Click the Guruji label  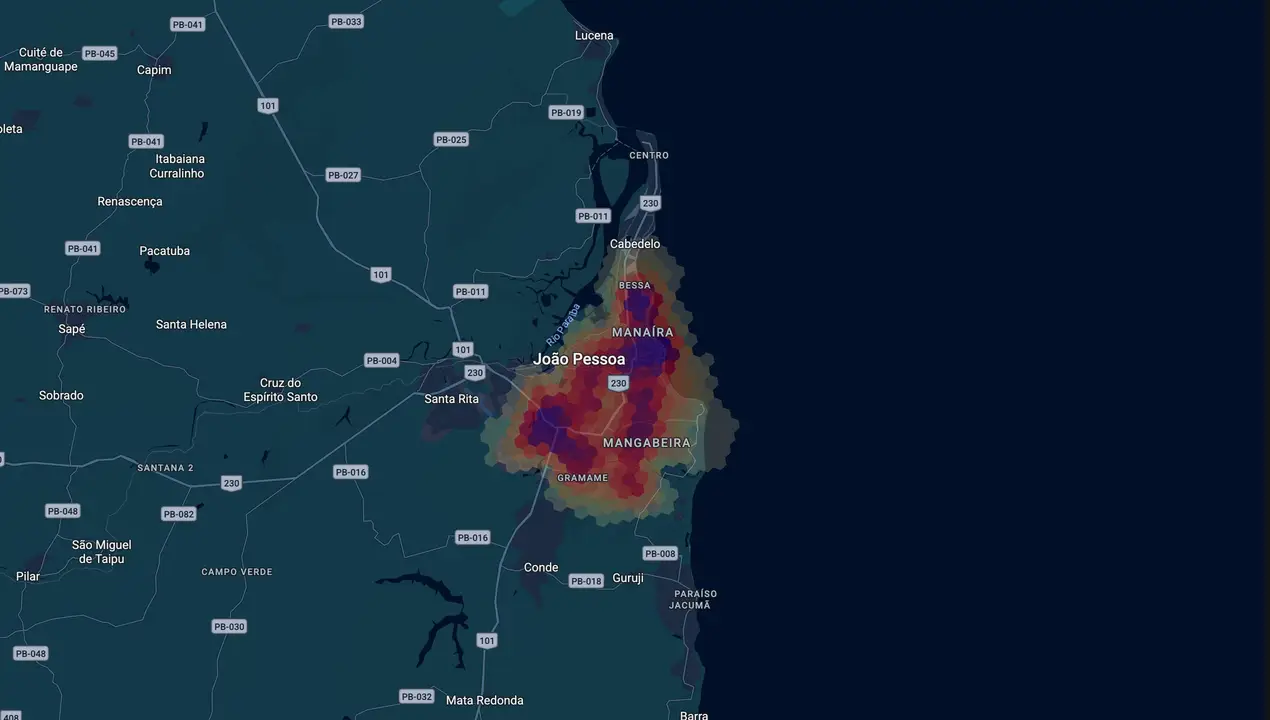[x=628, y=579]
